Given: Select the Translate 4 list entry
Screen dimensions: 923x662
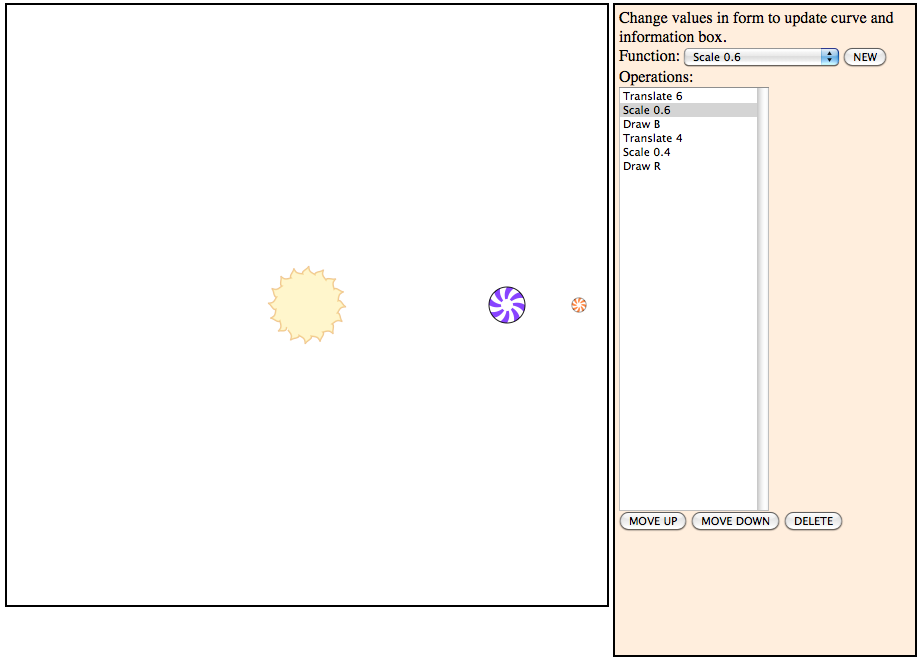Looking at the screenshot, I should point(652,138).
